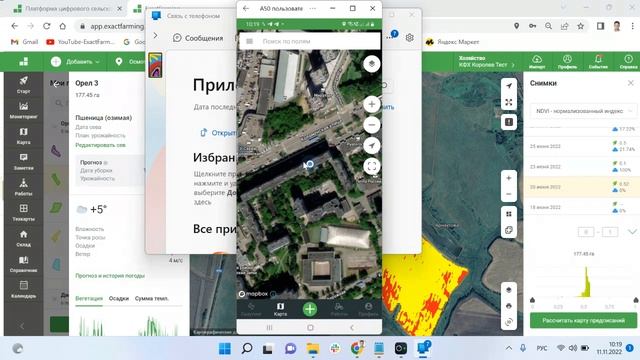Click the right histogram slider handle
This screenshot has width=640, height=360.
(636, 300)
